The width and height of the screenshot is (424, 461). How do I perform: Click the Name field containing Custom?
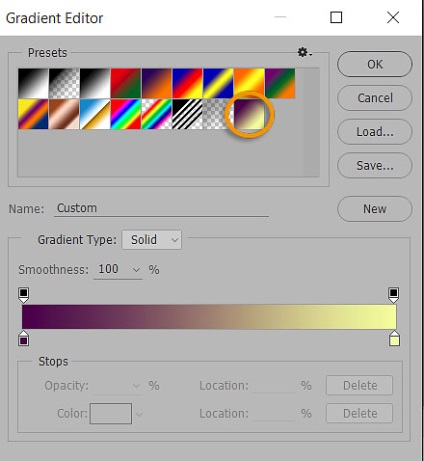(161, 208)
